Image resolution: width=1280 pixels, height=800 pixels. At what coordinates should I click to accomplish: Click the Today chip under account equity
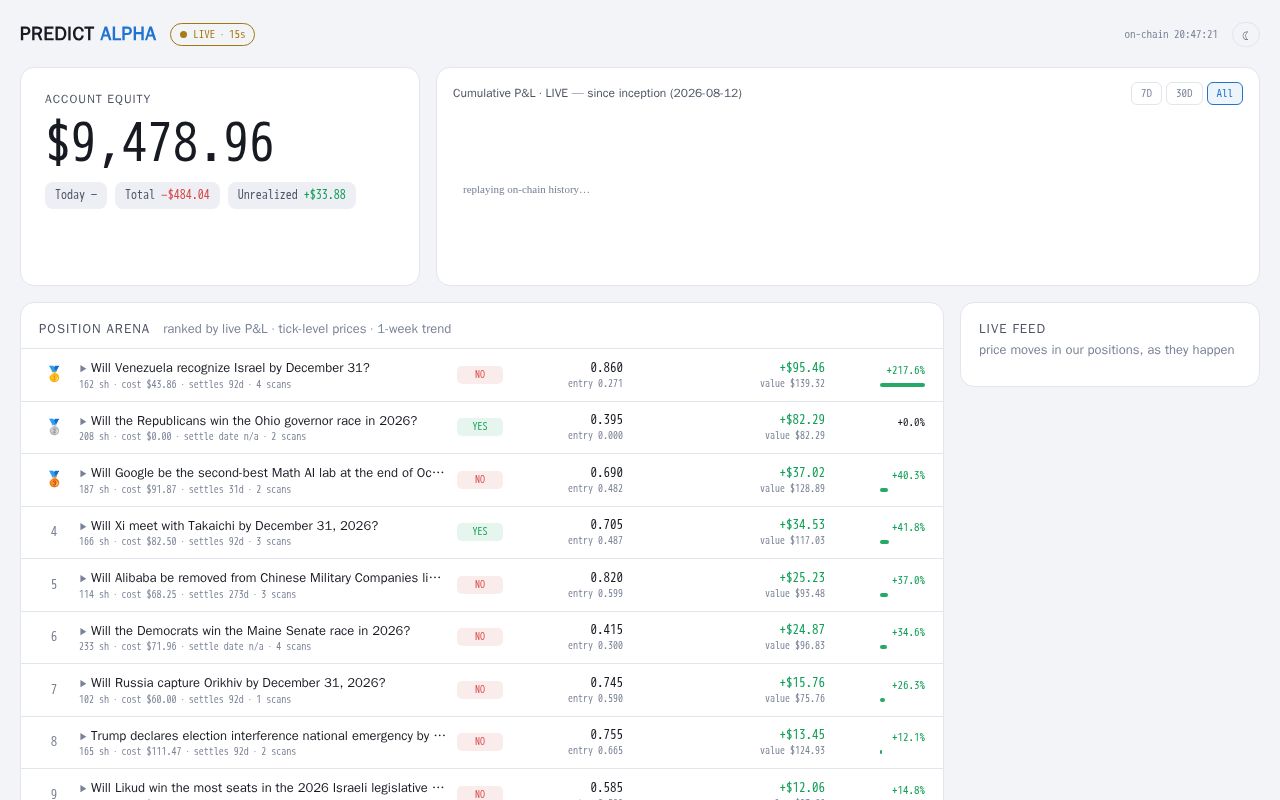76,195
